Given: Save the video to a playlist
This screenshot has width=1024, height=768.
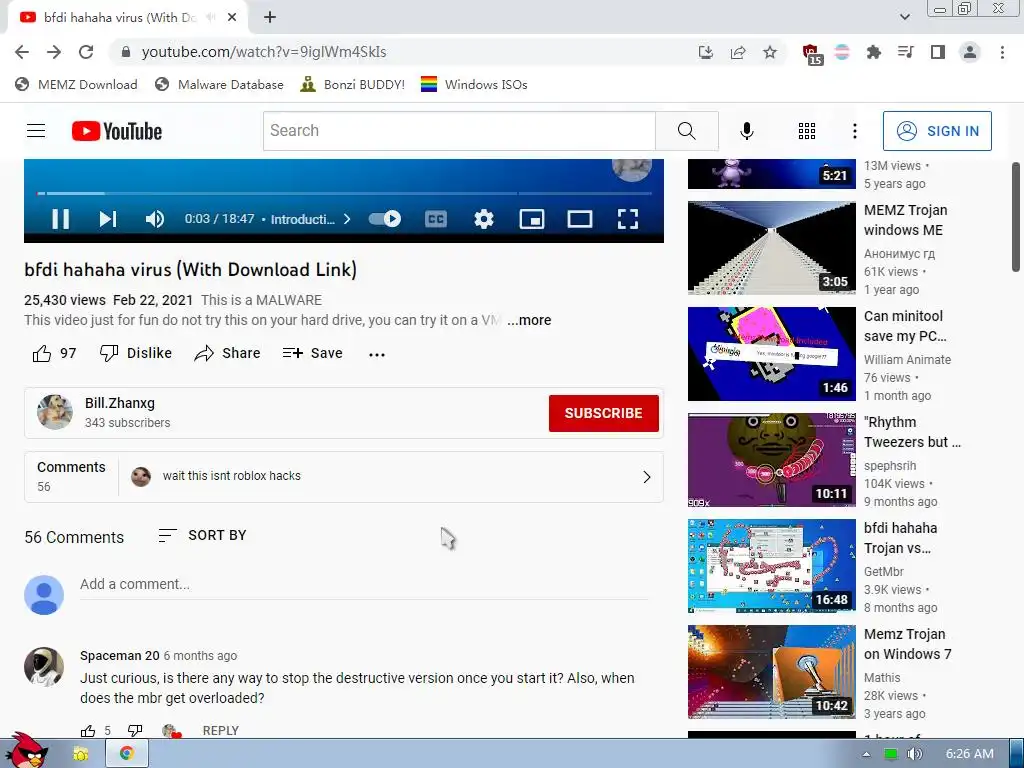Looking at the screenshot, I should point(312,353).
